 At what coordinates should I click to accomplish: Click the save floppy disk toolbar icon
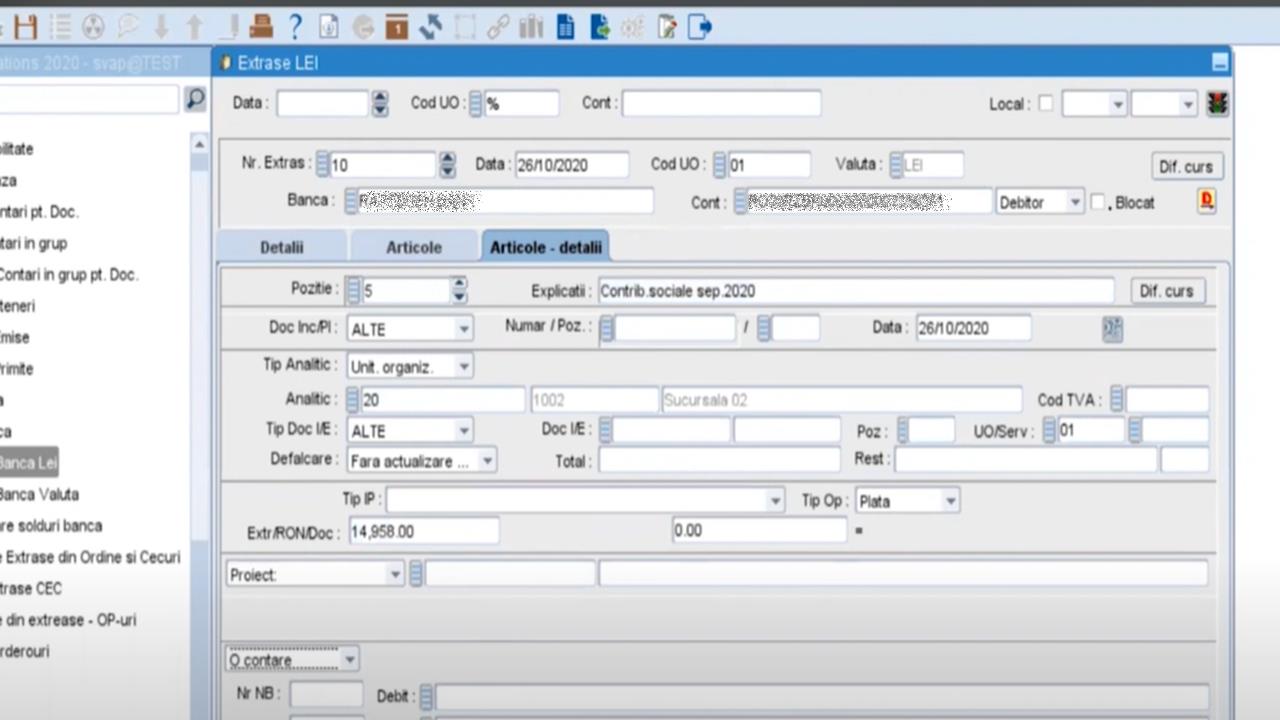point(26,27)
